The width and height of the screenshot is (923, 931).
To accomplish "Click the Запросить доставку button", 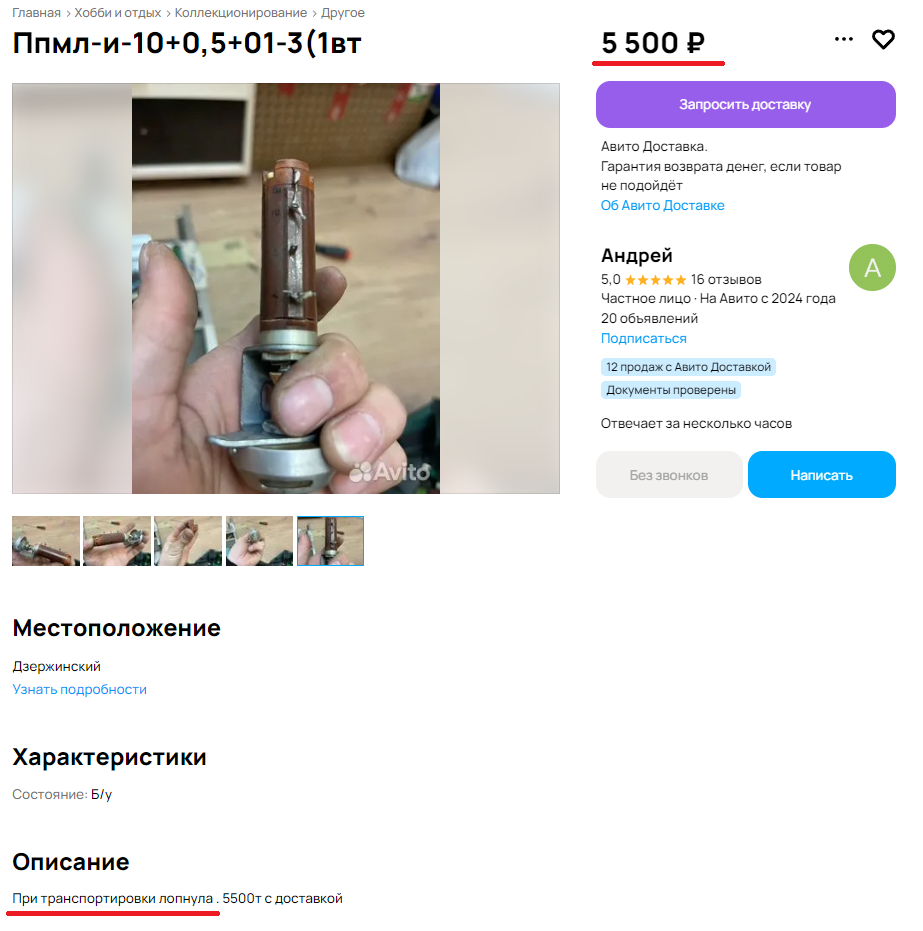I will click(x=746, y=104).
